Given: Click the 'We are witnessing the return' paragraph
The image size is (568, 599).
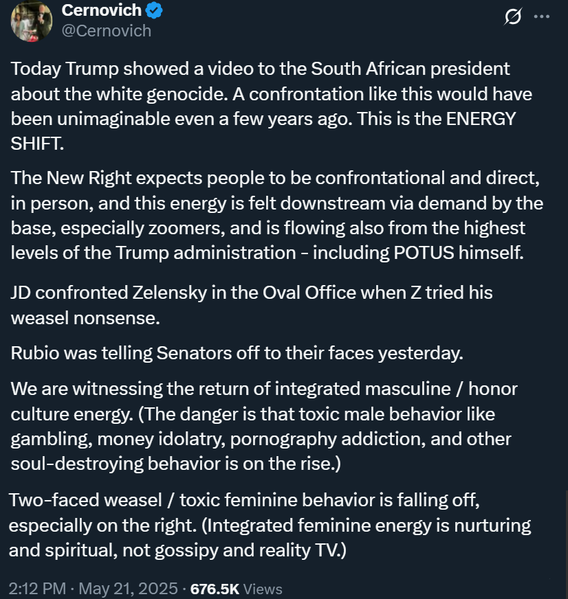Looking at the screenshot, I should [x=264, y=426].
